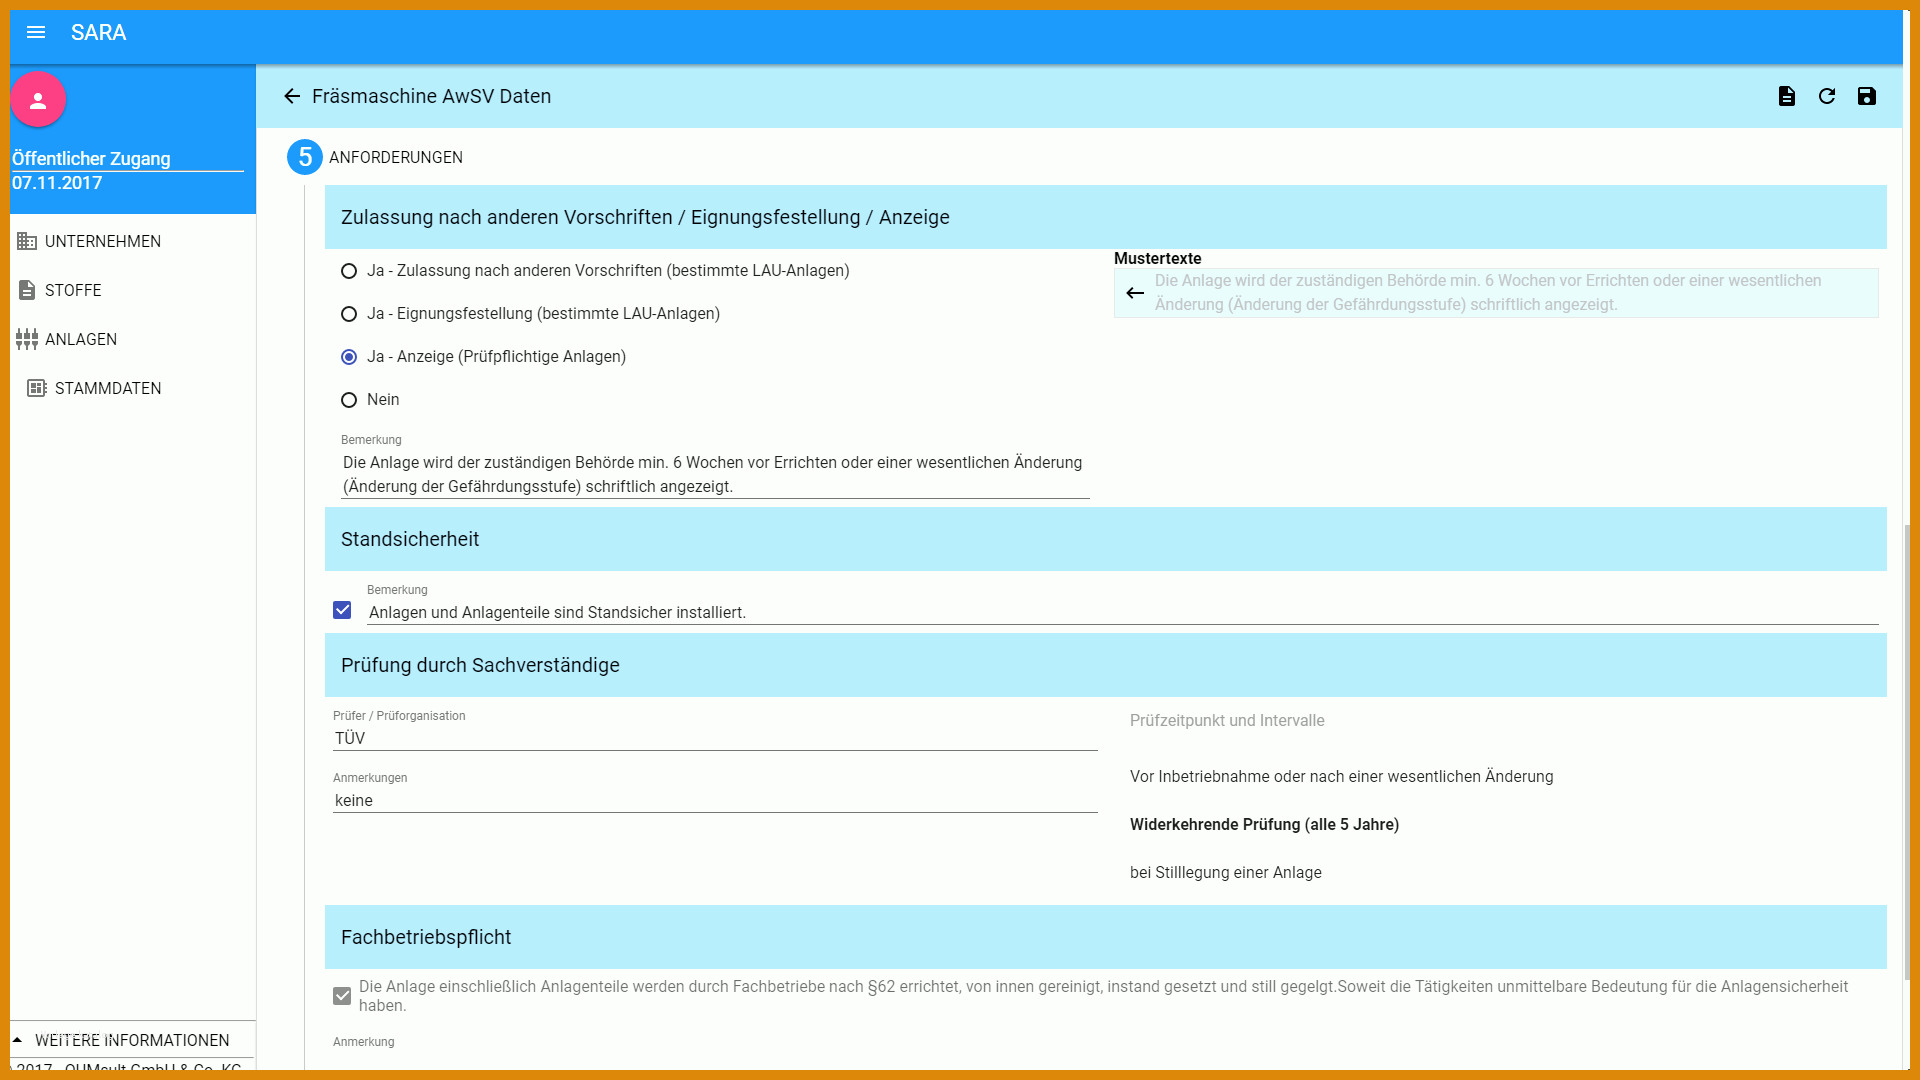Select Widerkehrende Prüfung (alle 5 Jahre)
The image size is (1920, 1080).
pos(1264,825)
